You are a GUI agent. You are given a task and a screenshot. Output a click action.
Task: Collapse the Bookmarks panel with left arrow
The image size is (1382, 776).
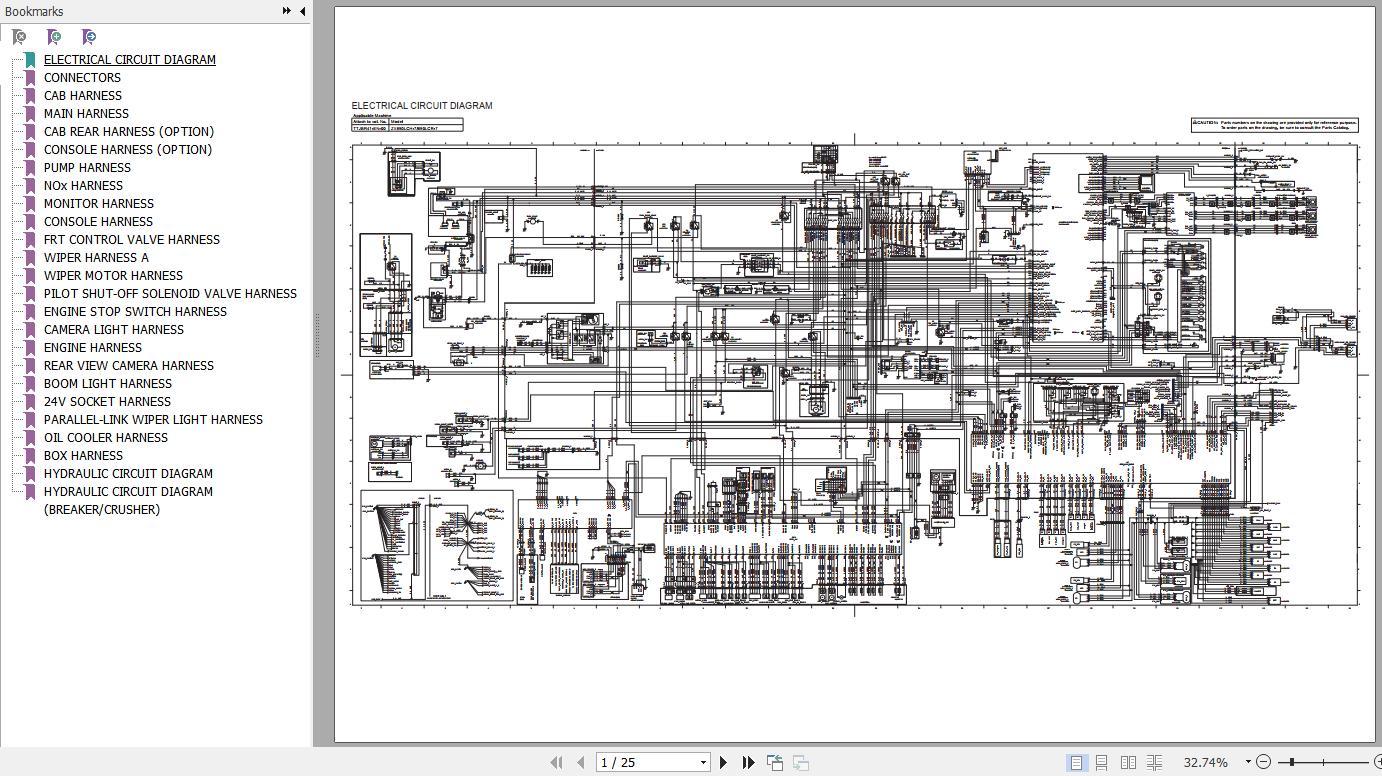click(x=302, y=11)
